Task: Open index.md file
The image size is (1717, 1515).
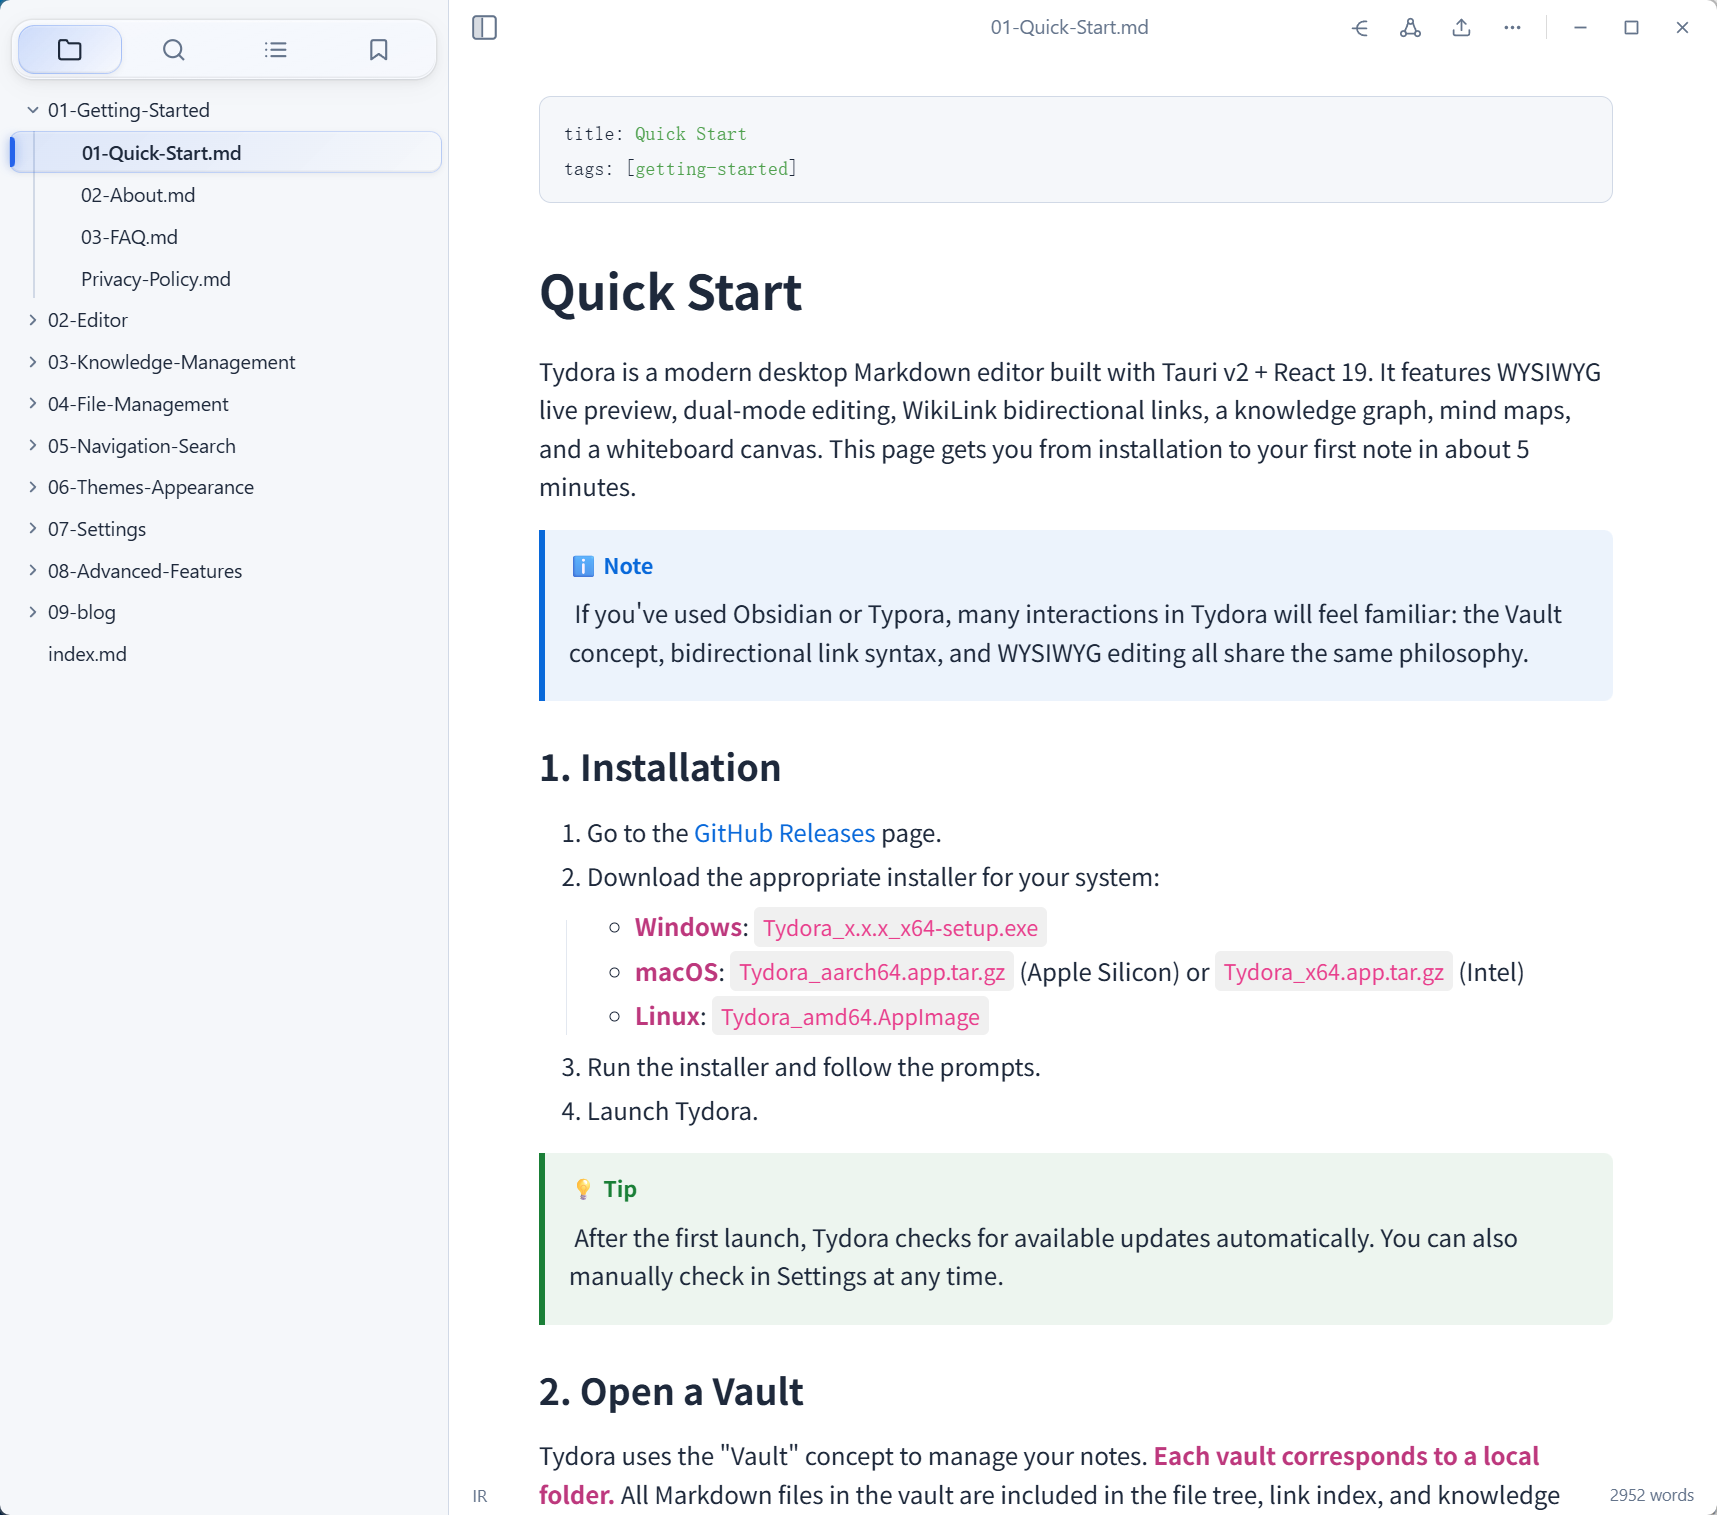Action: click(87, 654)
